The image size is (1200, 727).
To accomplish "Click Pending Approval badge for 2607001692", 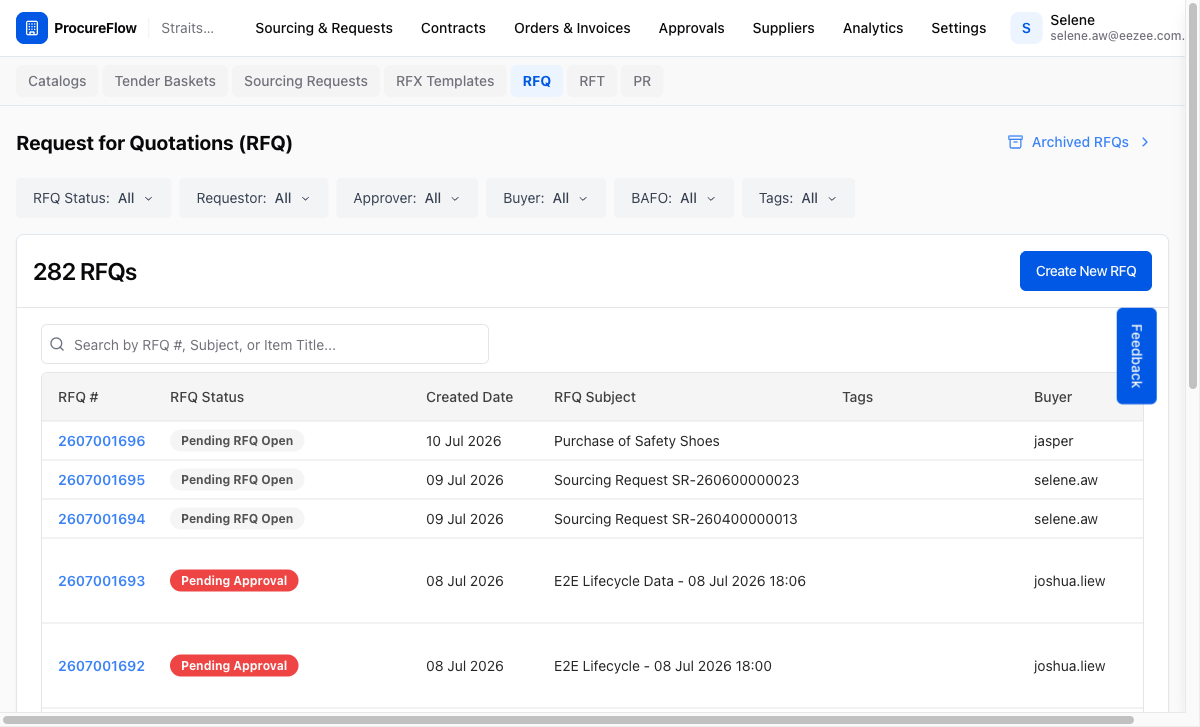I will click(234, 666).
